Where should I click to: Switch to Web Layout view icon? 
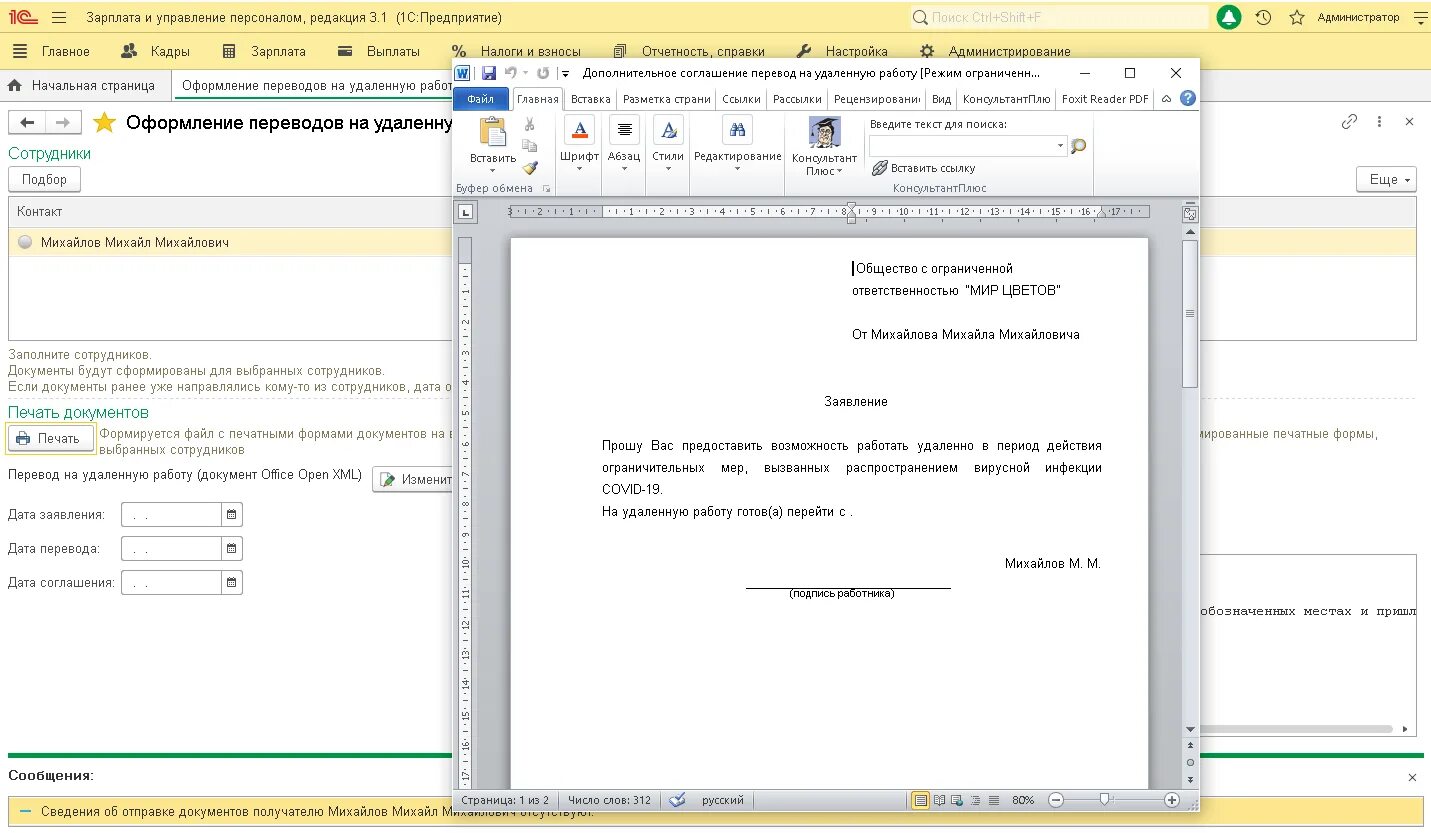tap(957, 800)
